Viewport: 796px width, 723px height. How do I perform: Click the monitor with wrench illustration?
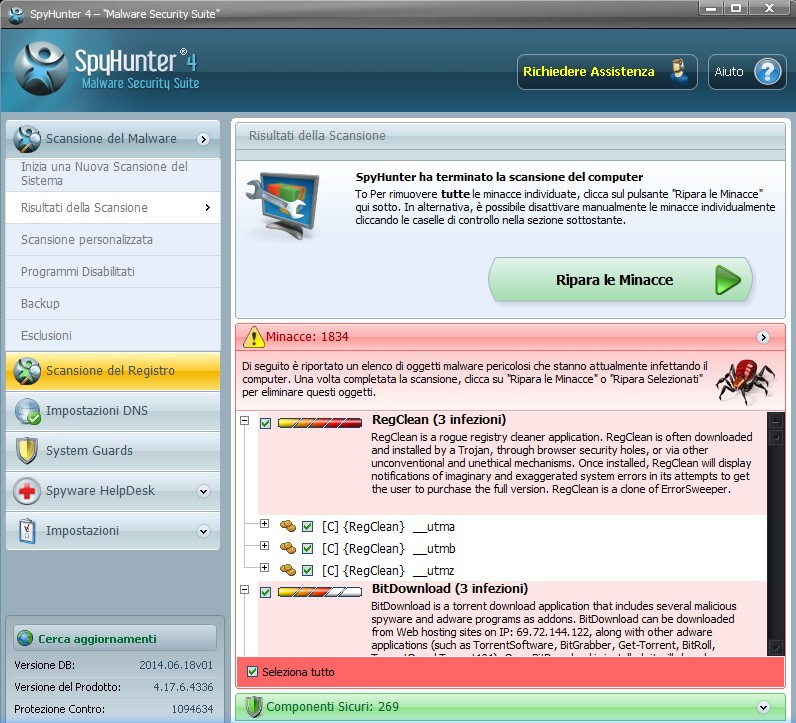[x=283, y=205]
